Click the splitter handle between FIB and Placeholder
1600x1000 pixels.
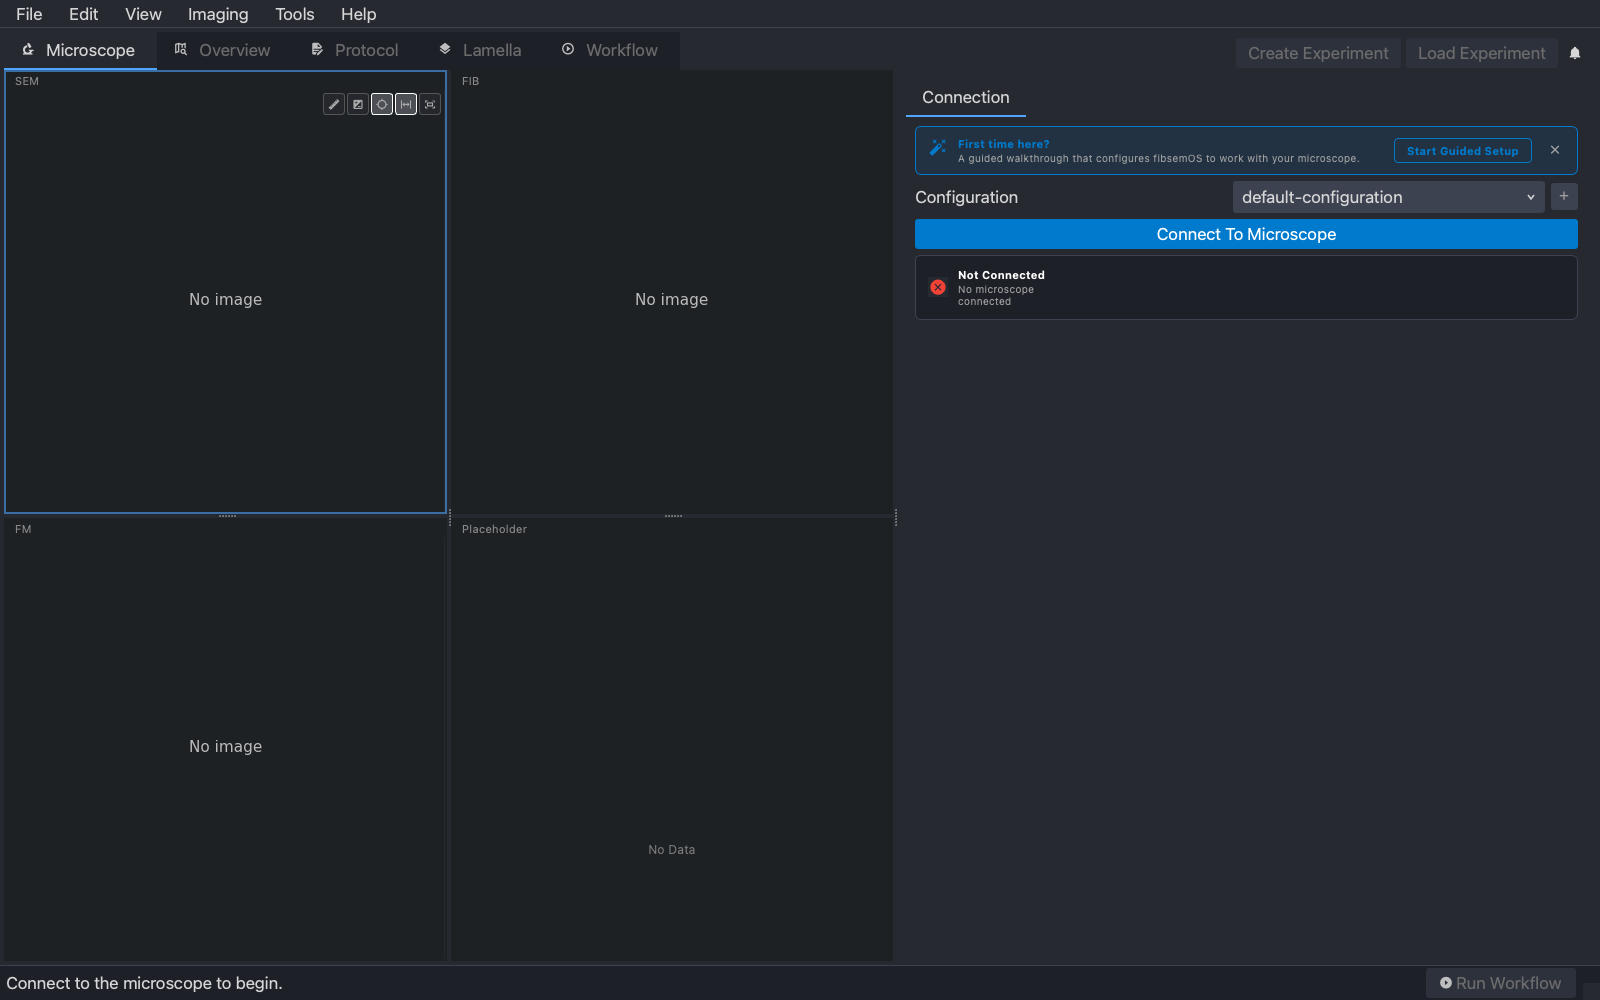(x=673, y=516)
